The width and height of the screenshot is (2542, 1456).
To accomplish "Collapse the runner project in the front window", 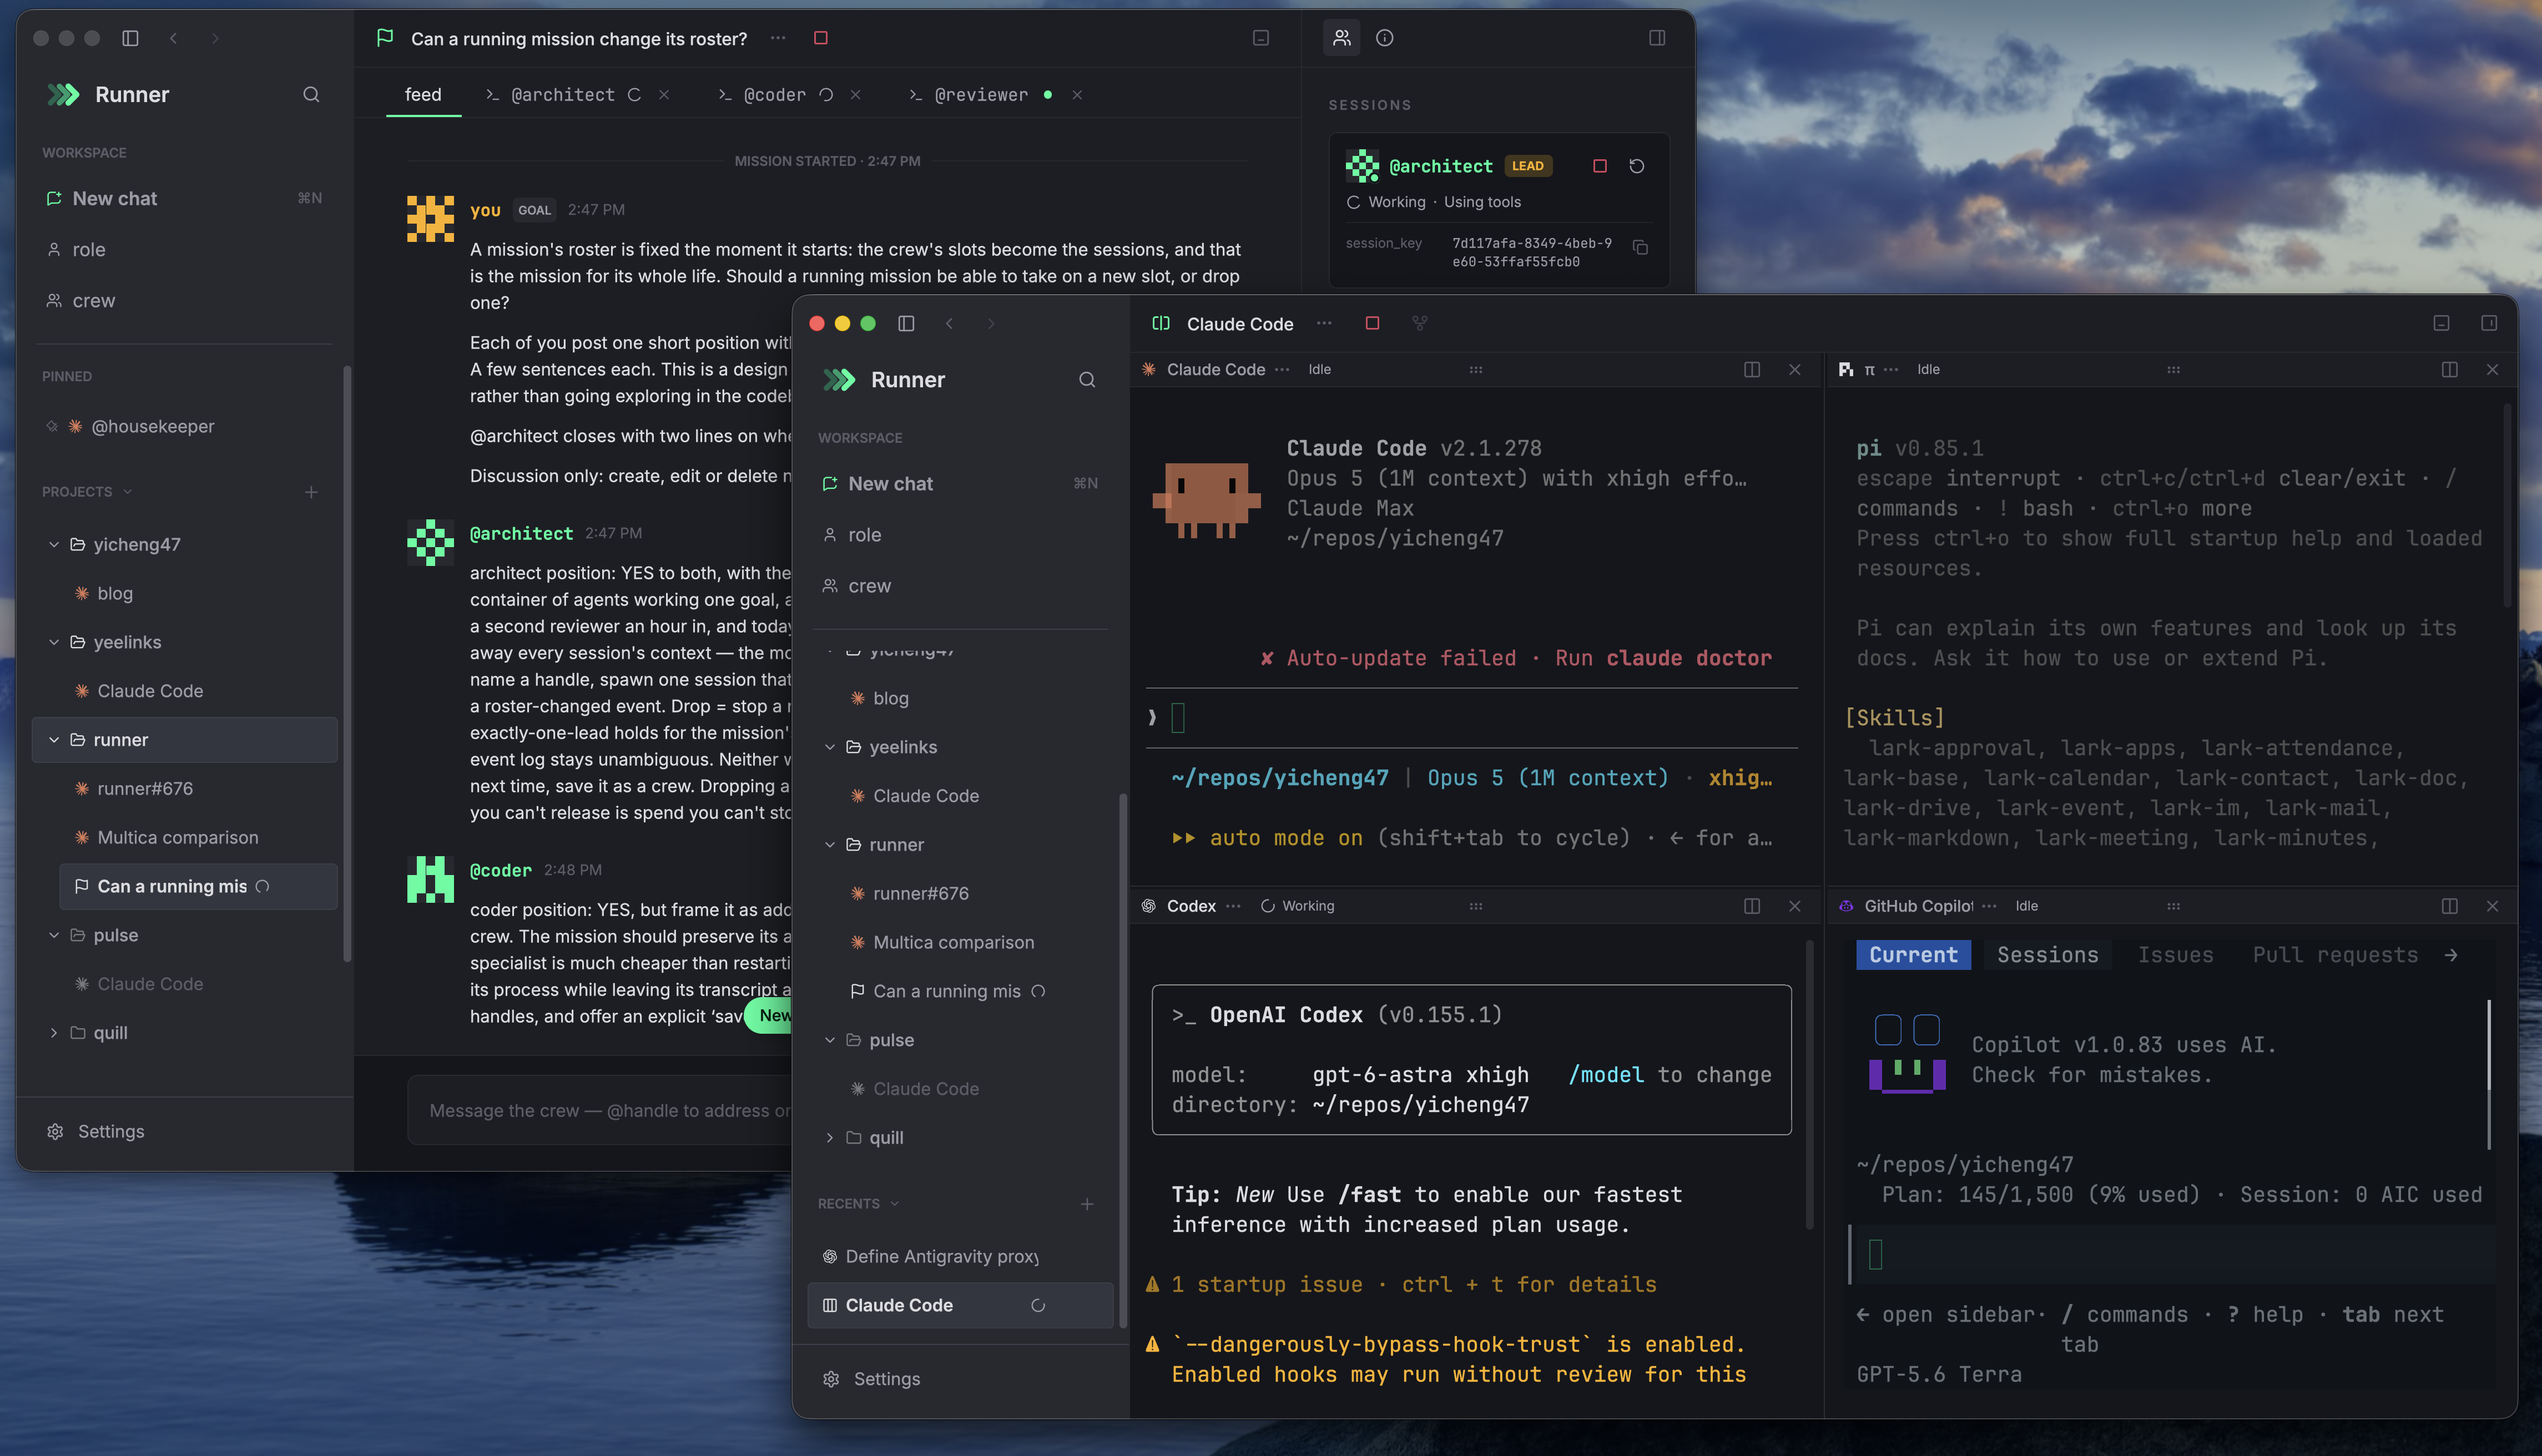I will (830, 844).
